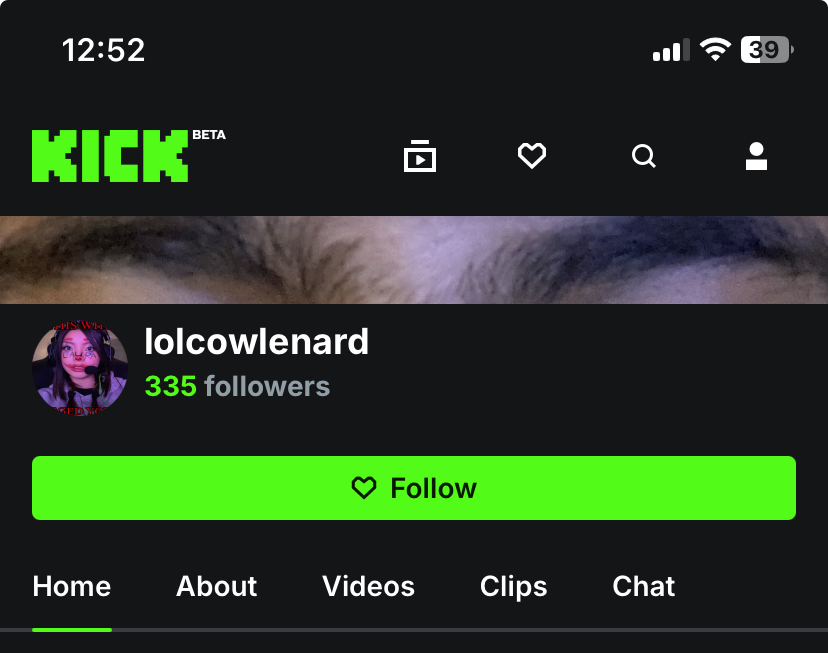Tap the heart icon inside Follow button
Image resolution: width=828 pixels, height=653 pixels.
coord(364,488)
